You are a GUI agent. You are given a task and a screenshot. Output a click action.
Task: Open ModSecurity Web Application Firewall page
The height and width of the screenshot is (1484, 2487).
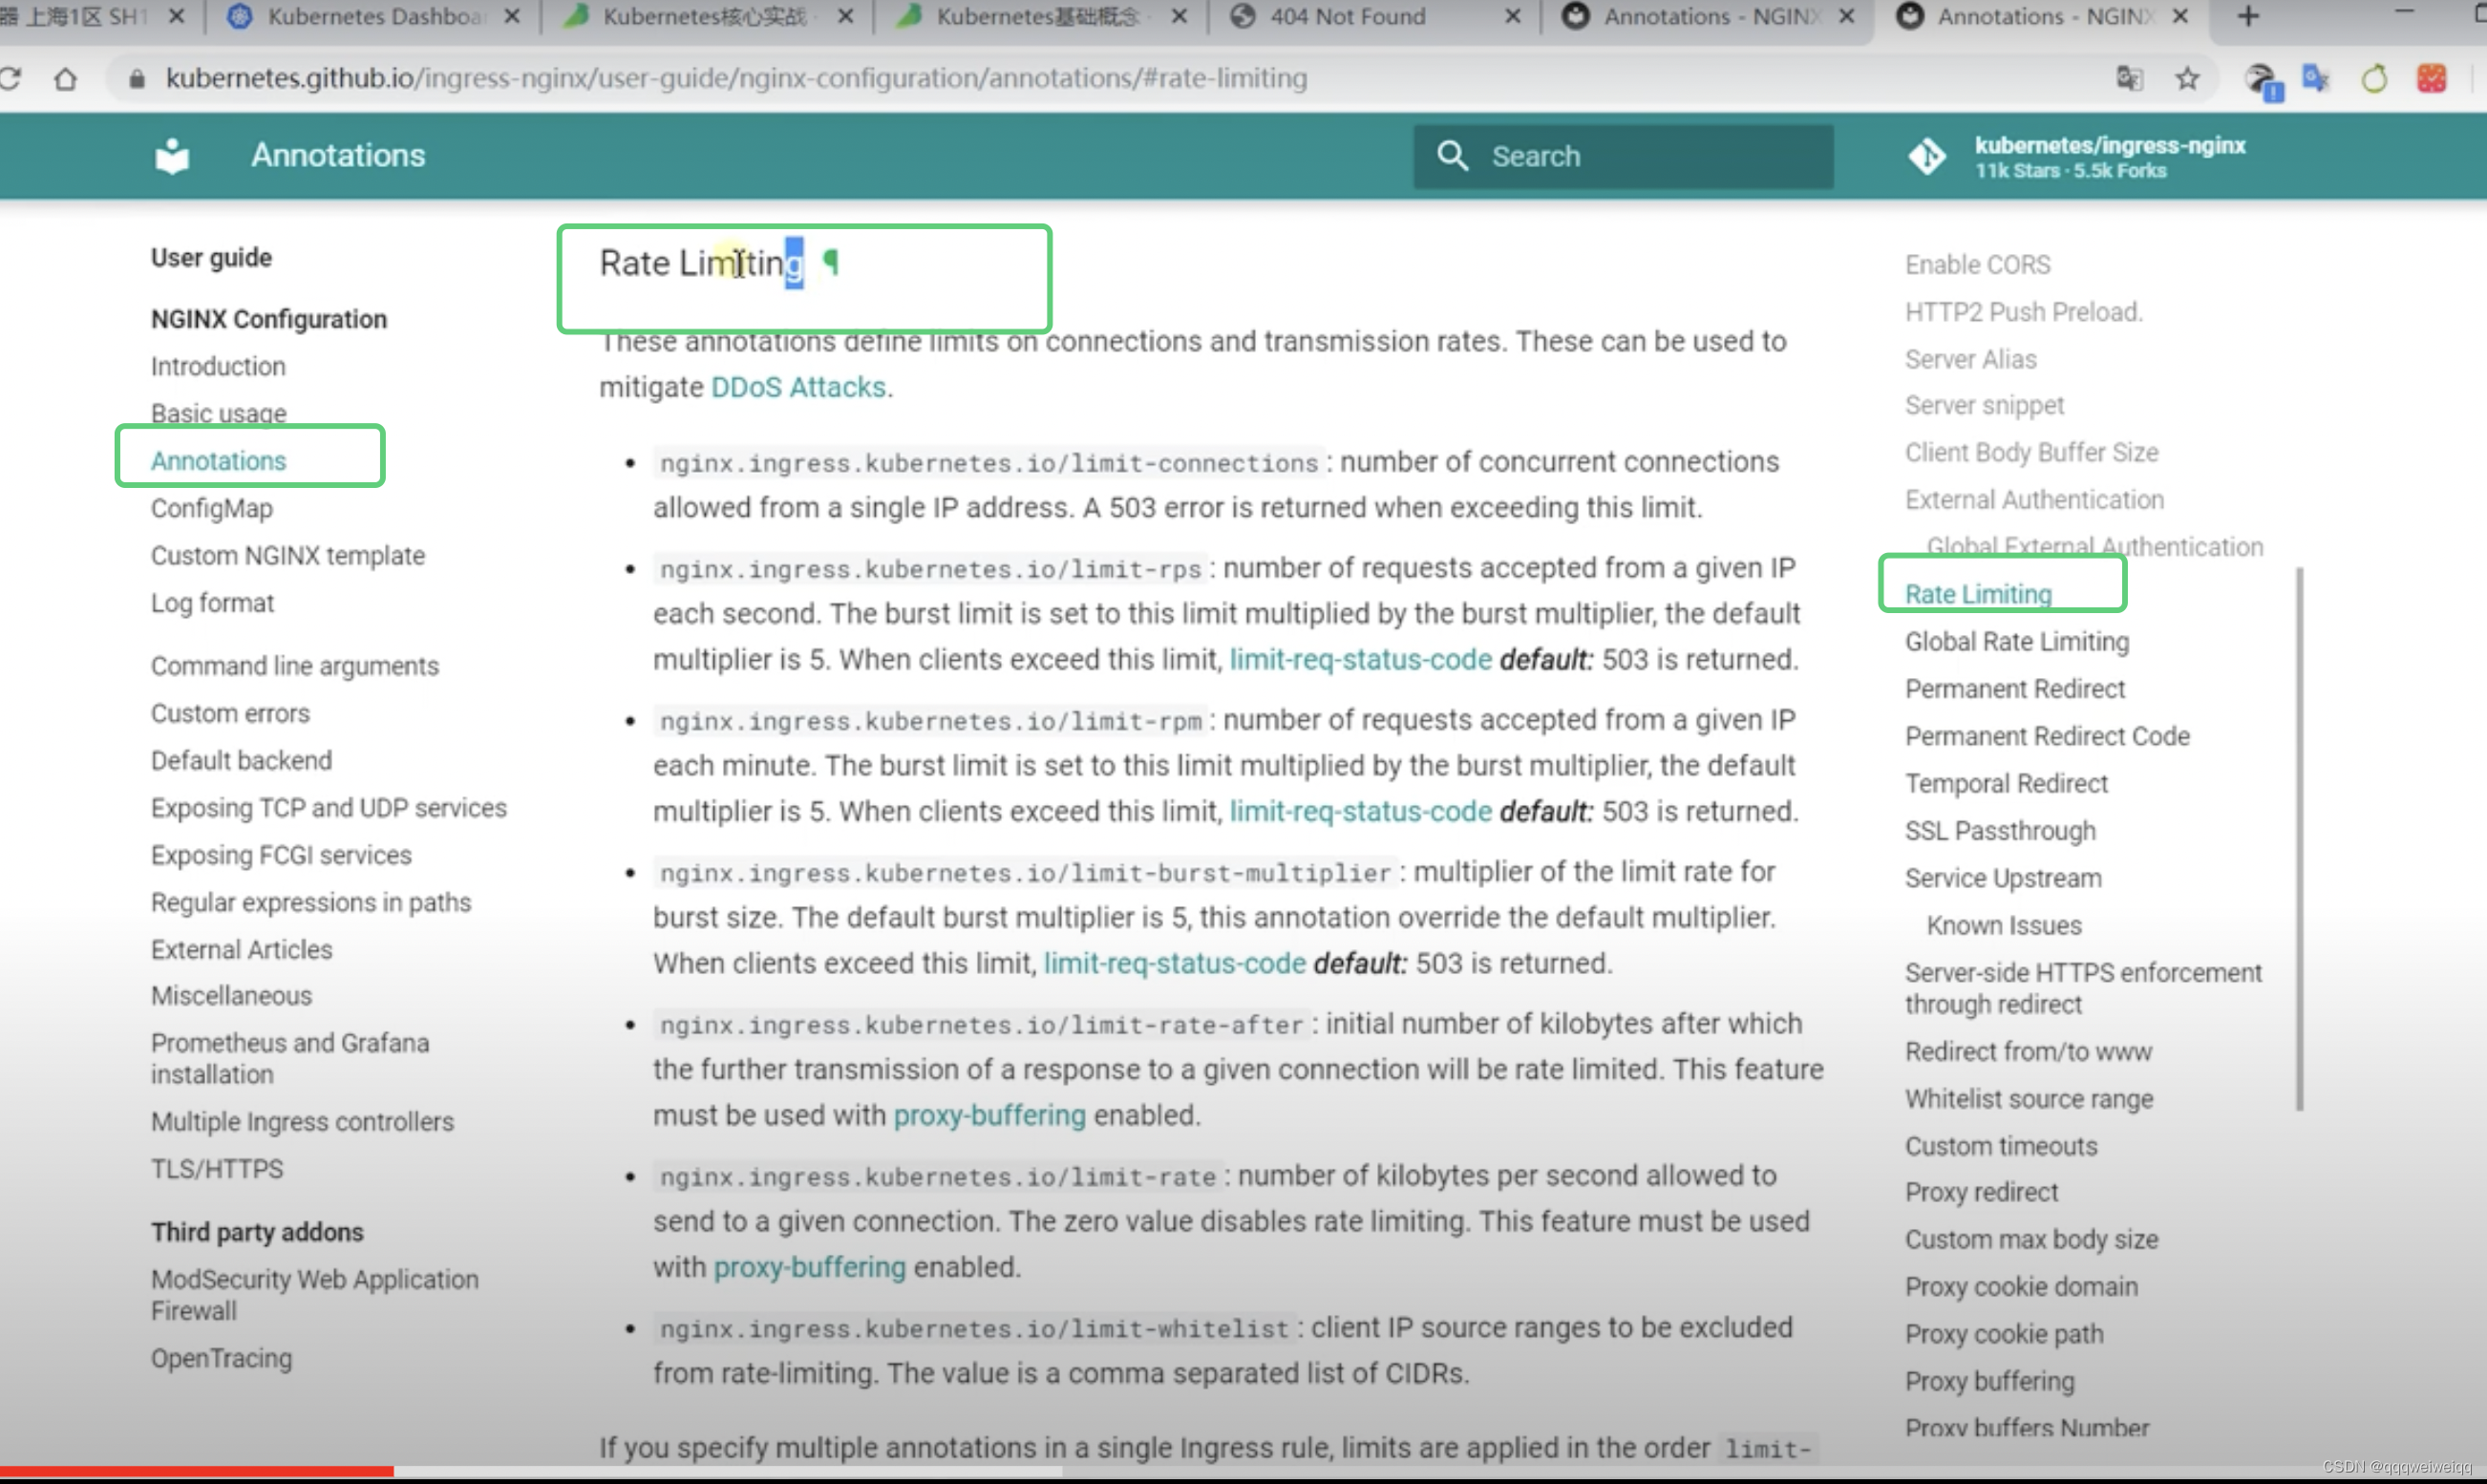[x=314, y=1294]
